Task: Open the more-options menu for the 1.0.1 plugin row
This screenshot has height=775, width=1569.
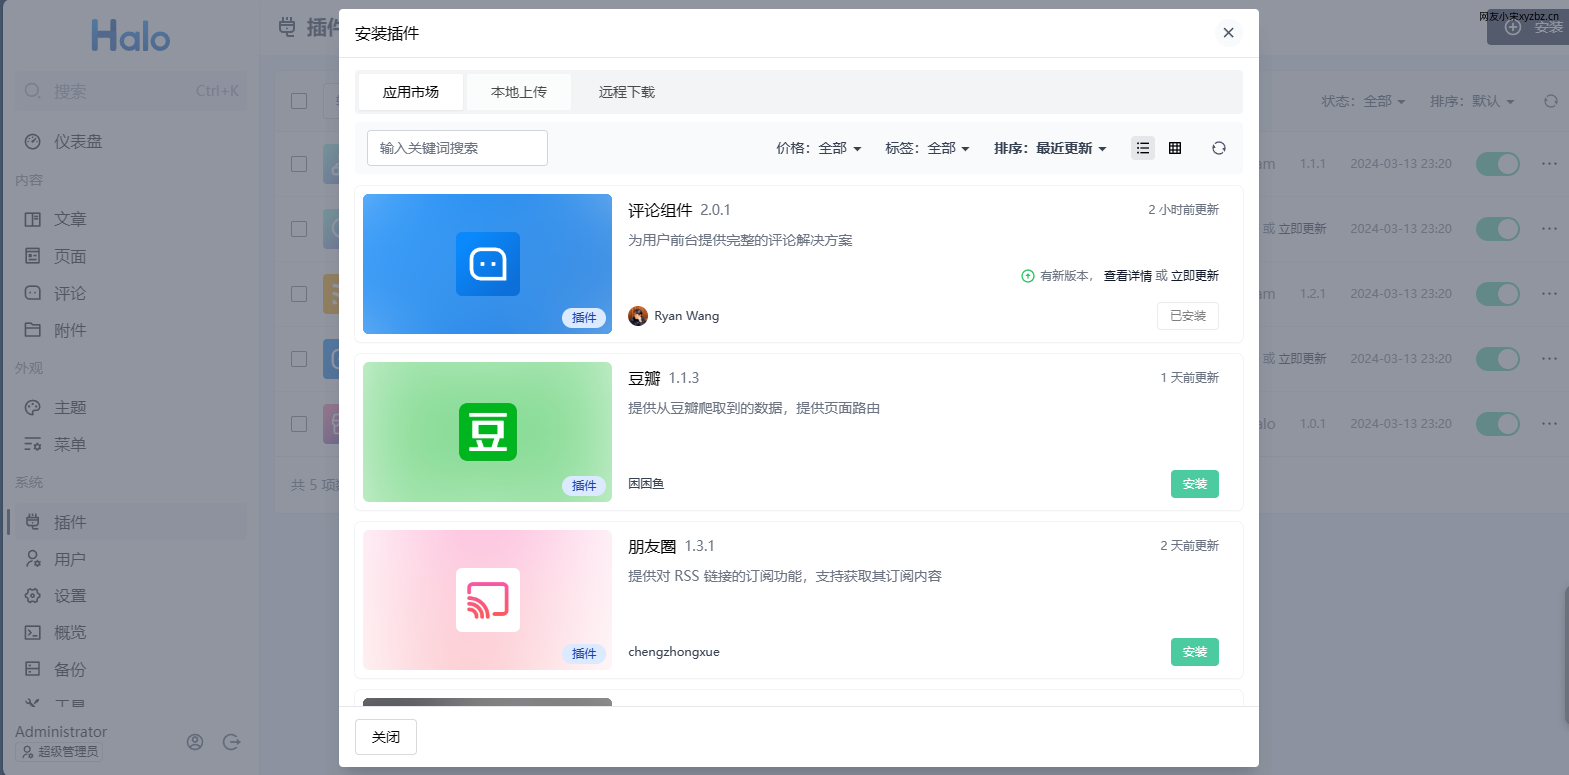Action: point(1549,424)
